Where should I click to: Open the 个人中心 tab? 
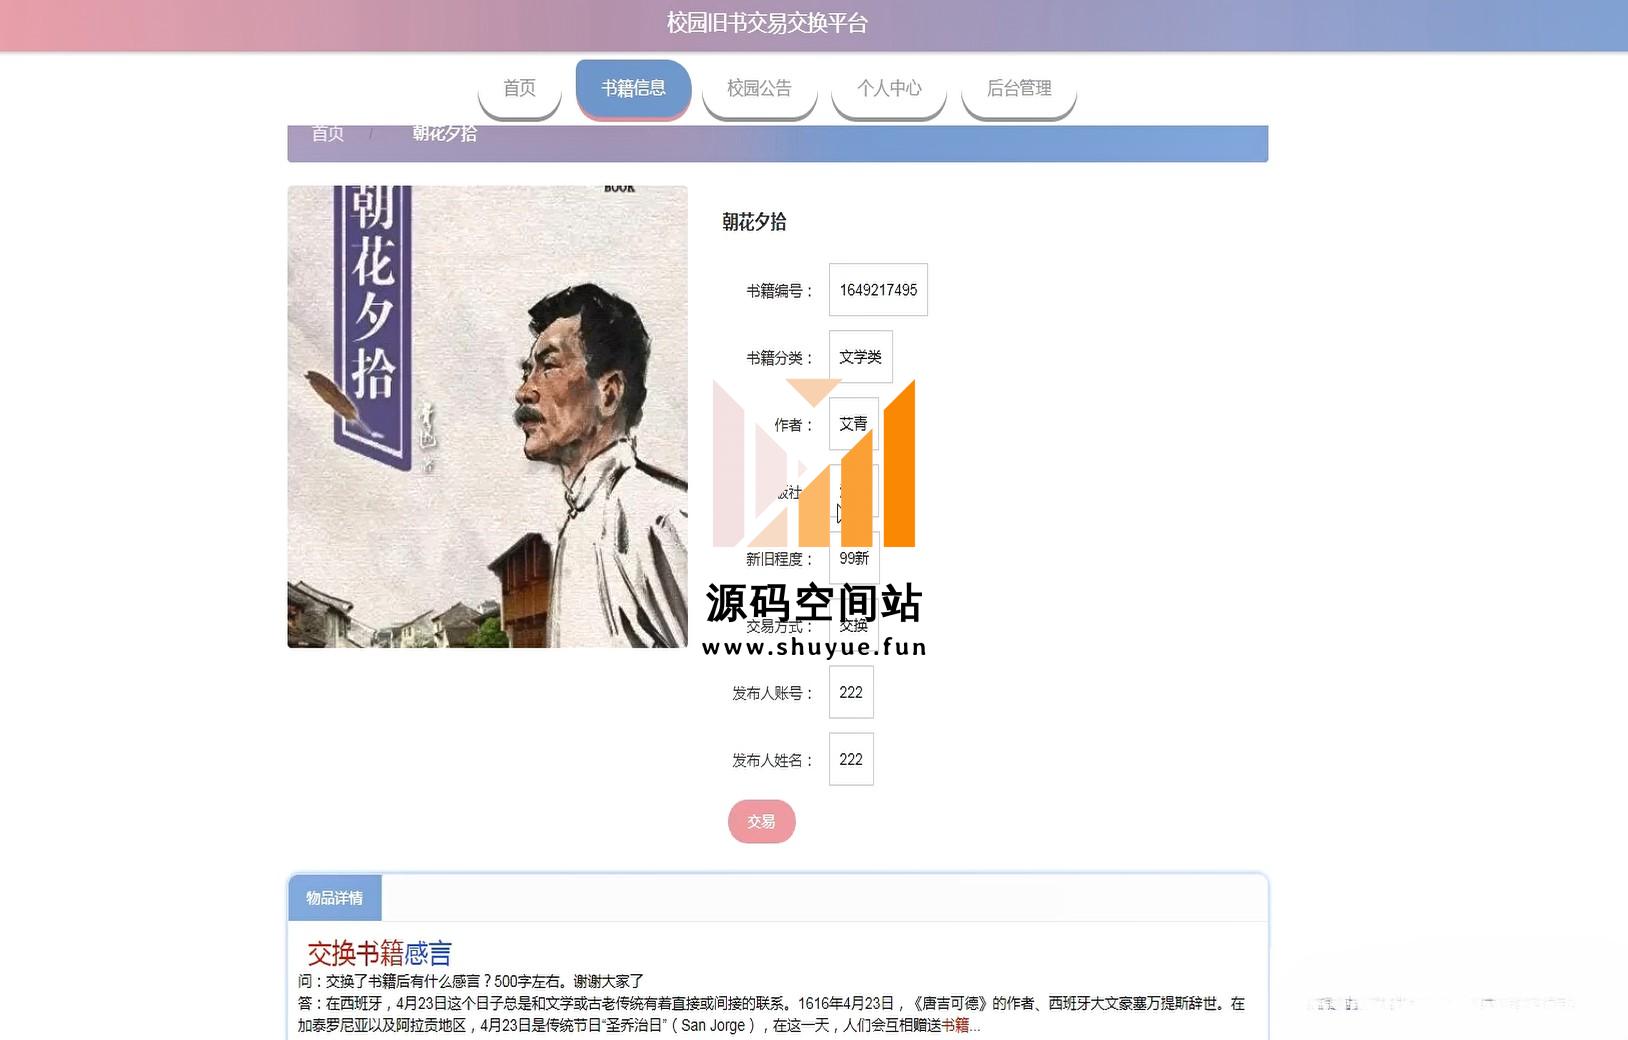click(x=889, y=89)
